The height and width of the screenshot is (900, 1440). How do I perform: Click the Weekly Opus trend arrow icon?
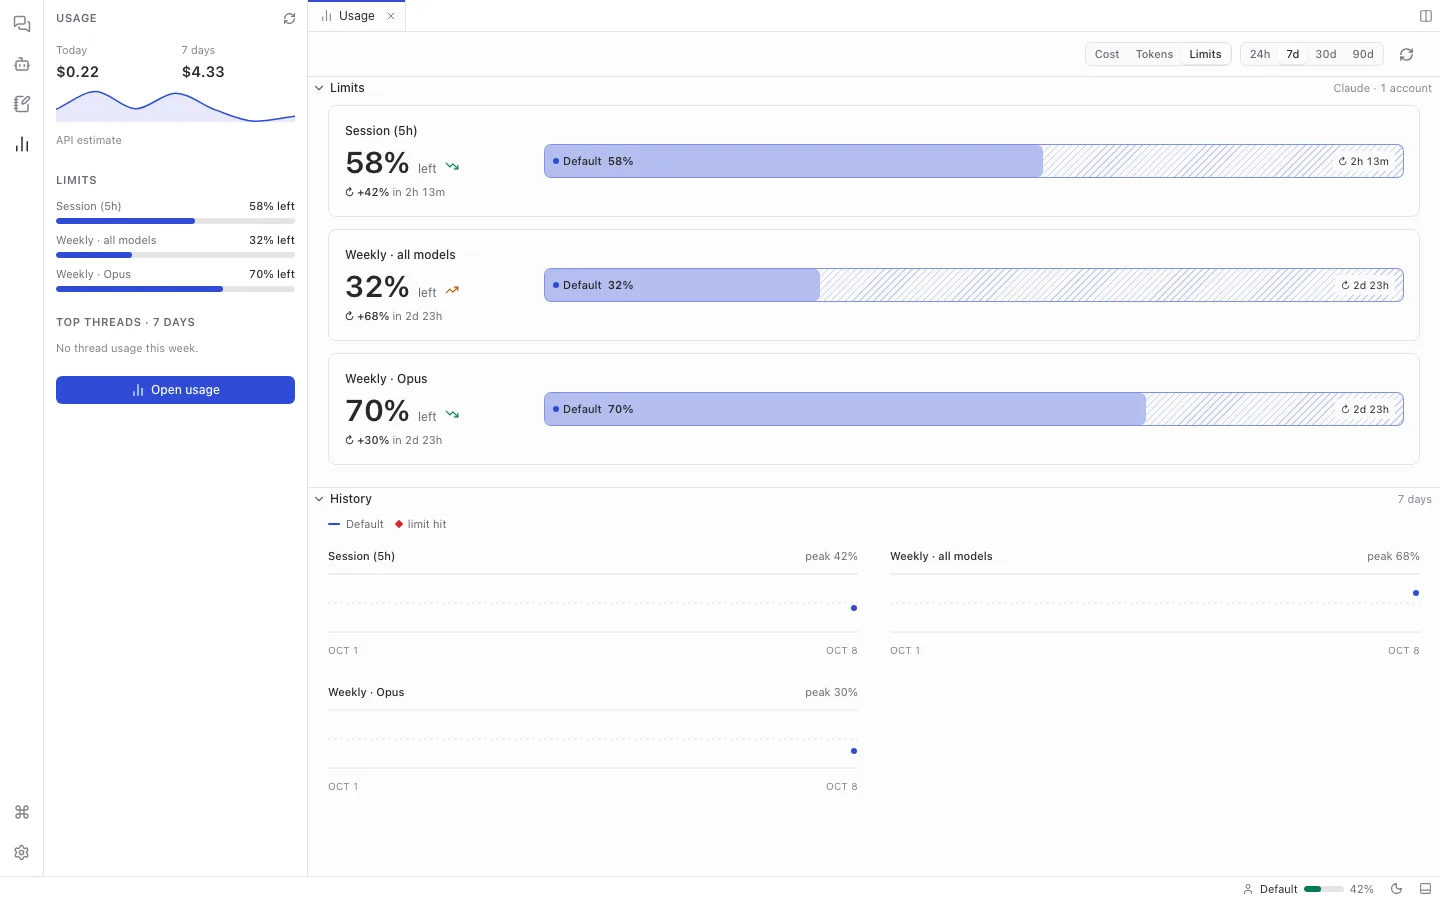(x=452, y=415)
